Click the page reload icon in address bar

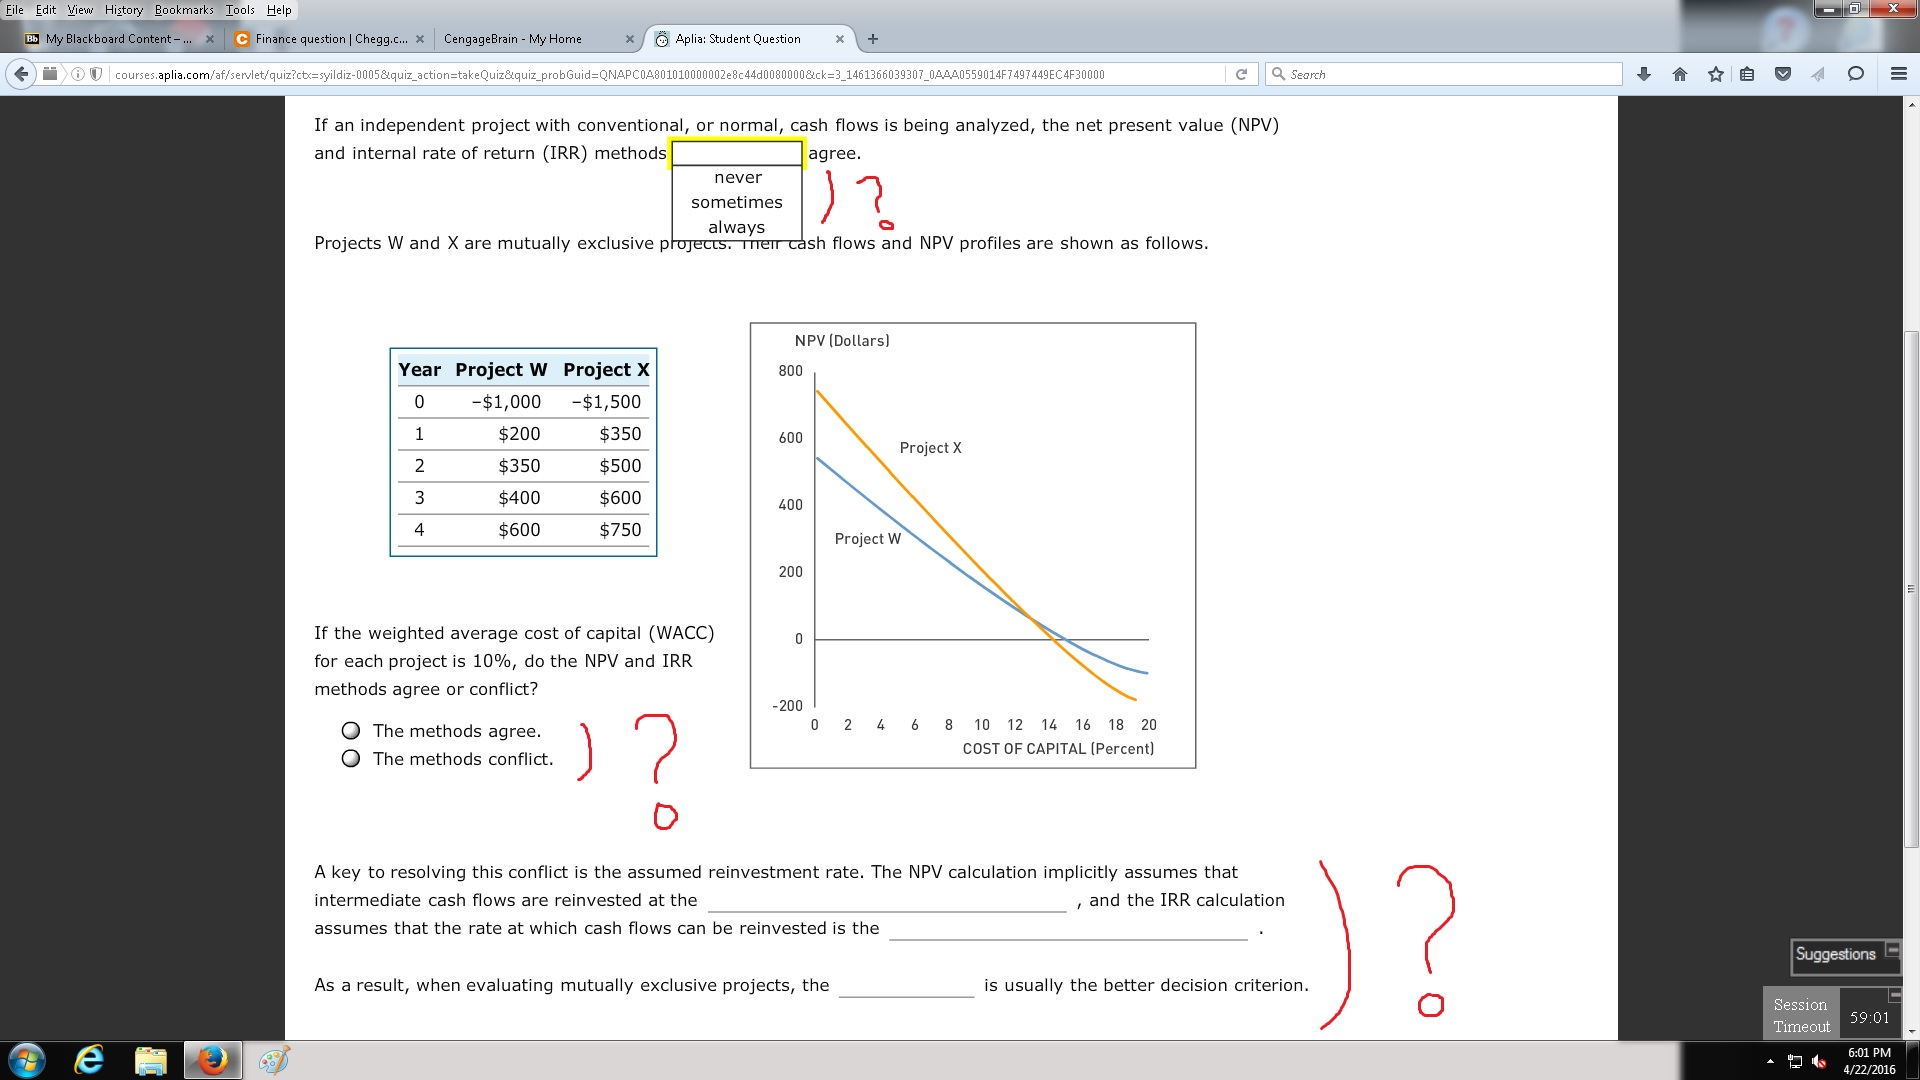coord(1240,74)
